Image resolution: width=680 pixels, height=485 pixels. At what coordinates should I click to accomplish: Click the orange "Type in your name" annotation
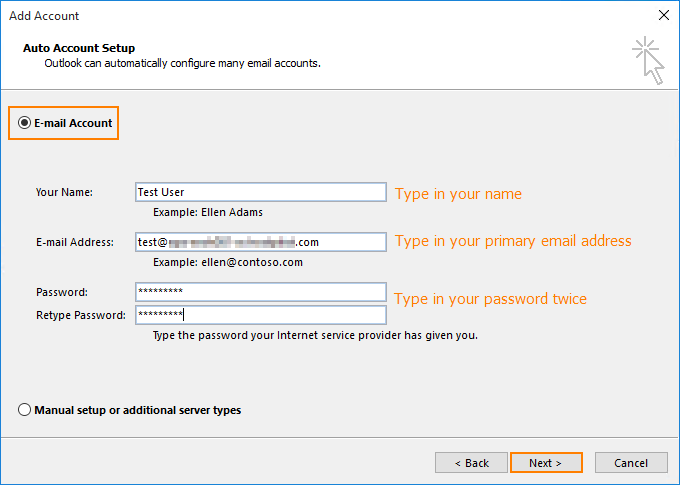coord(458,194)
